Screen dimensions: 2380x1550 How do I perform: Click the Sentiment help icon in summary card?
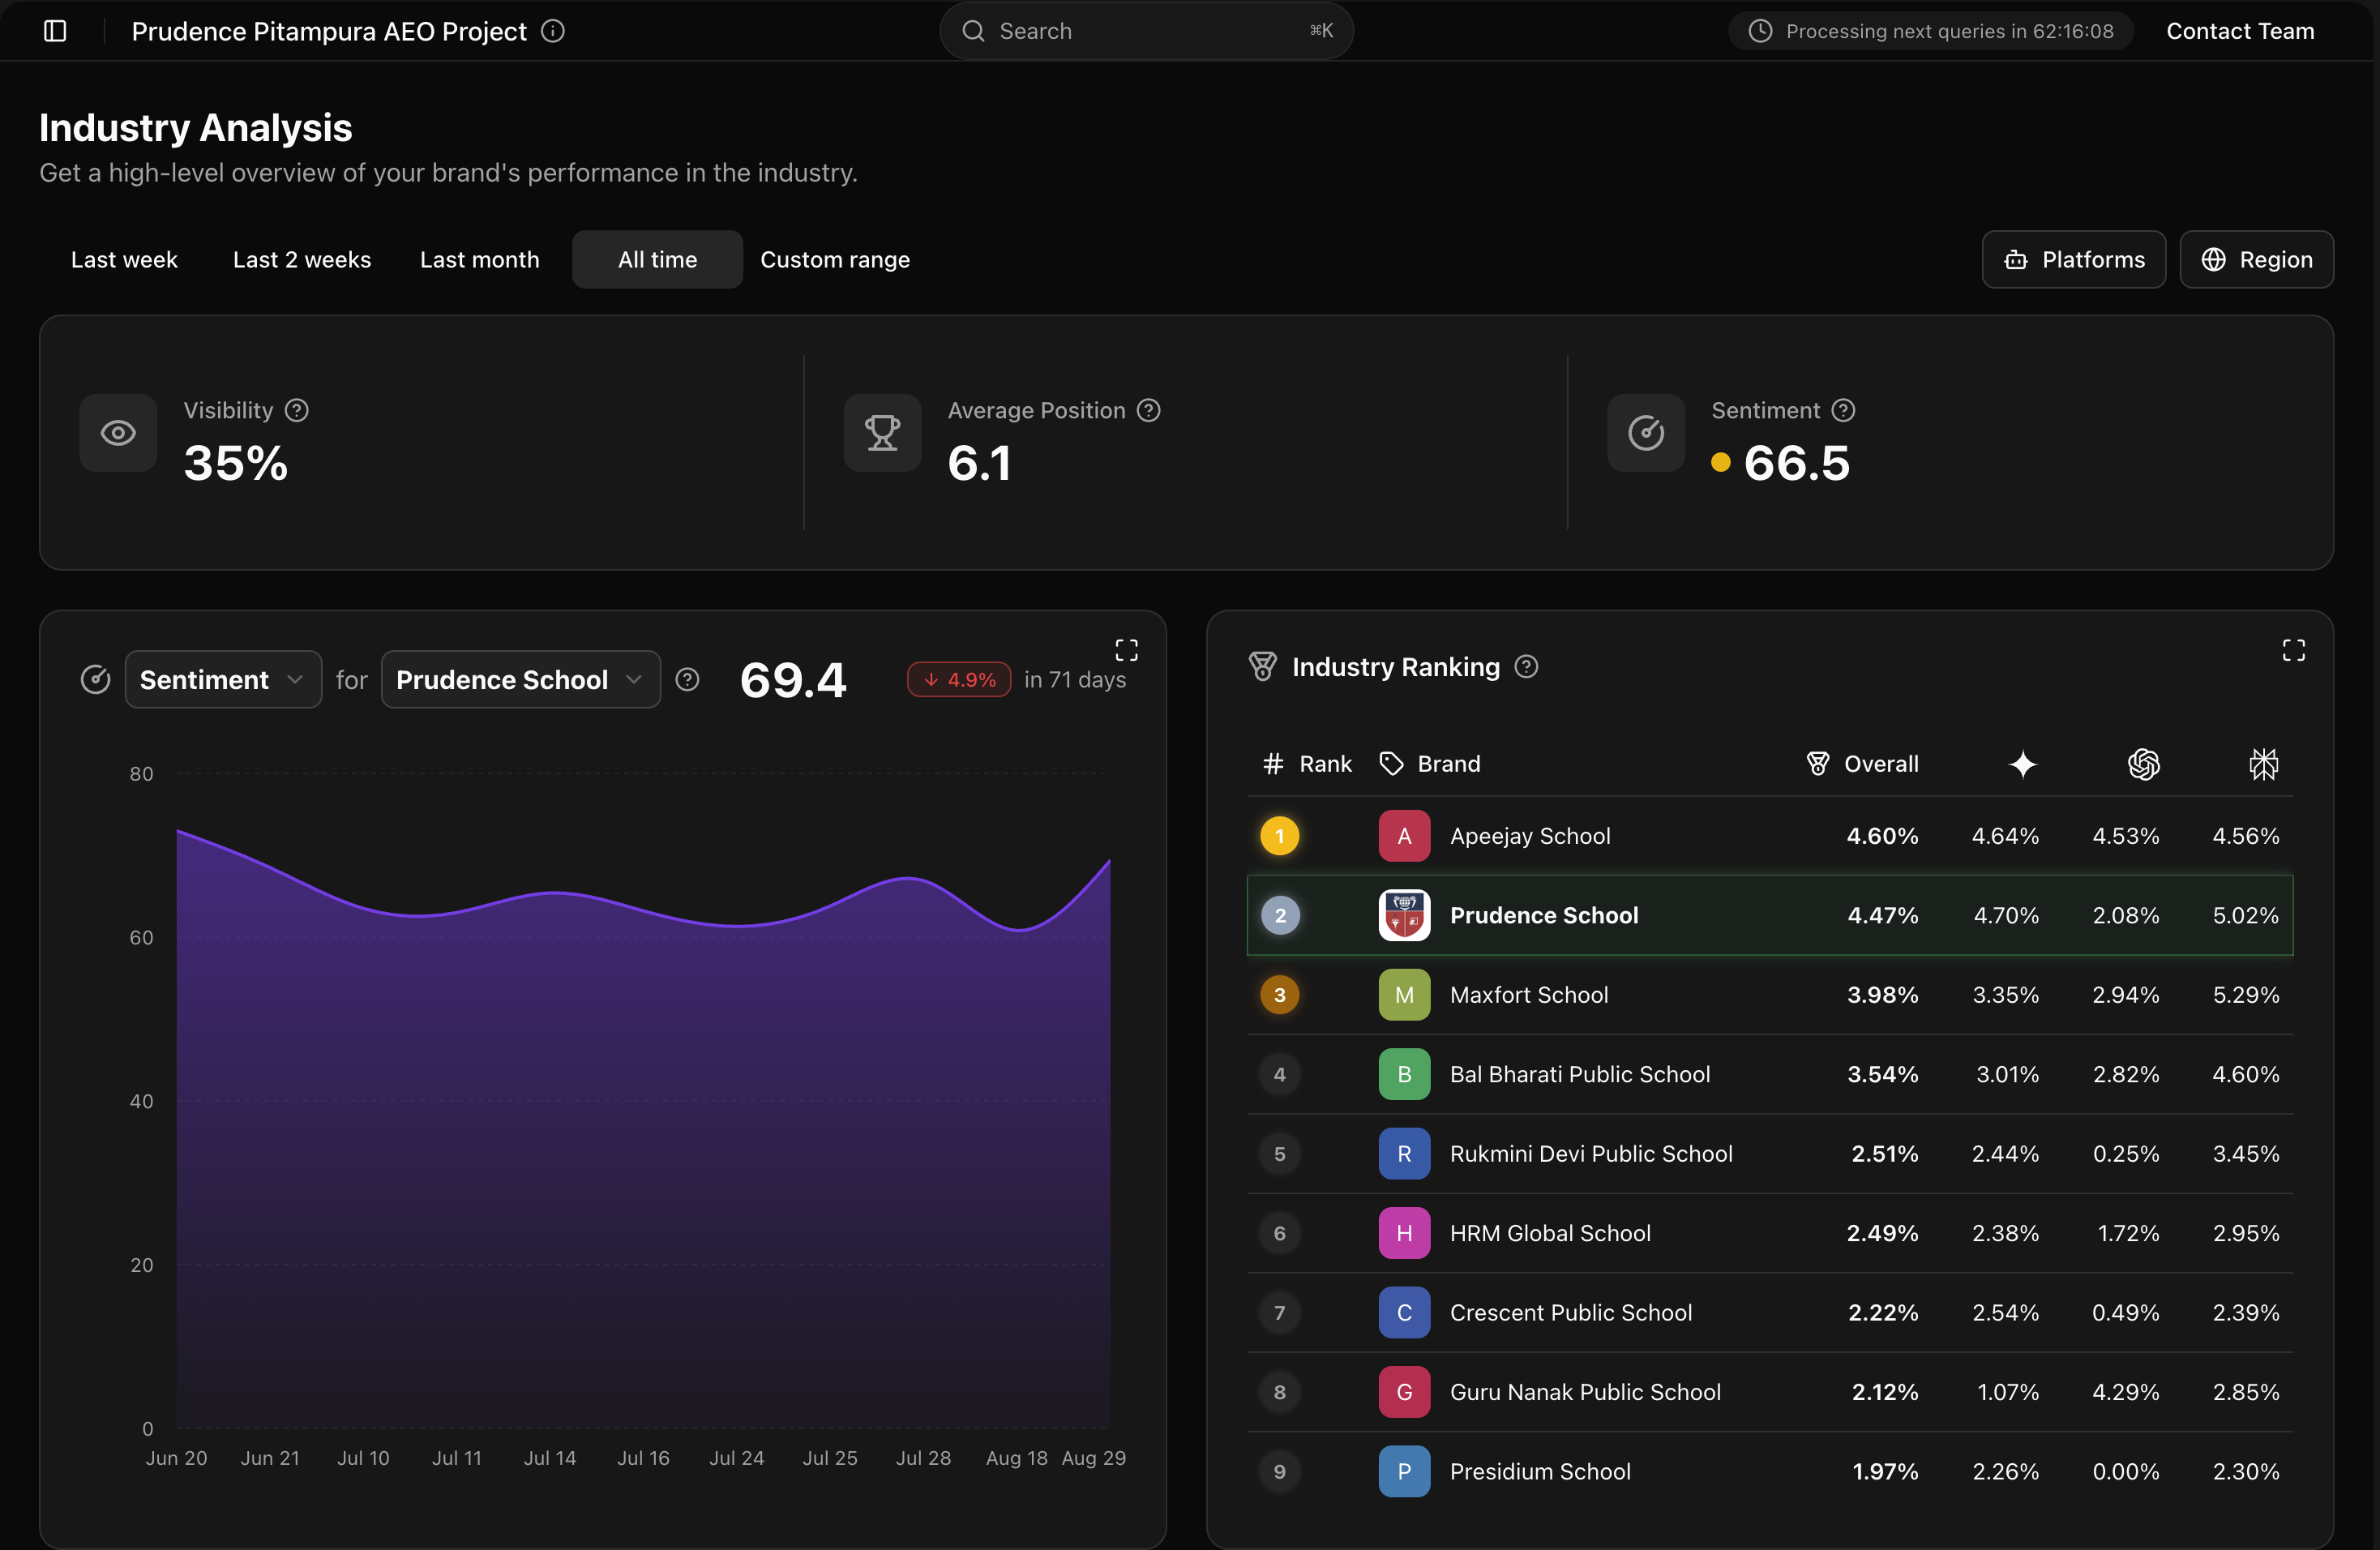(x=1843, y=410)
